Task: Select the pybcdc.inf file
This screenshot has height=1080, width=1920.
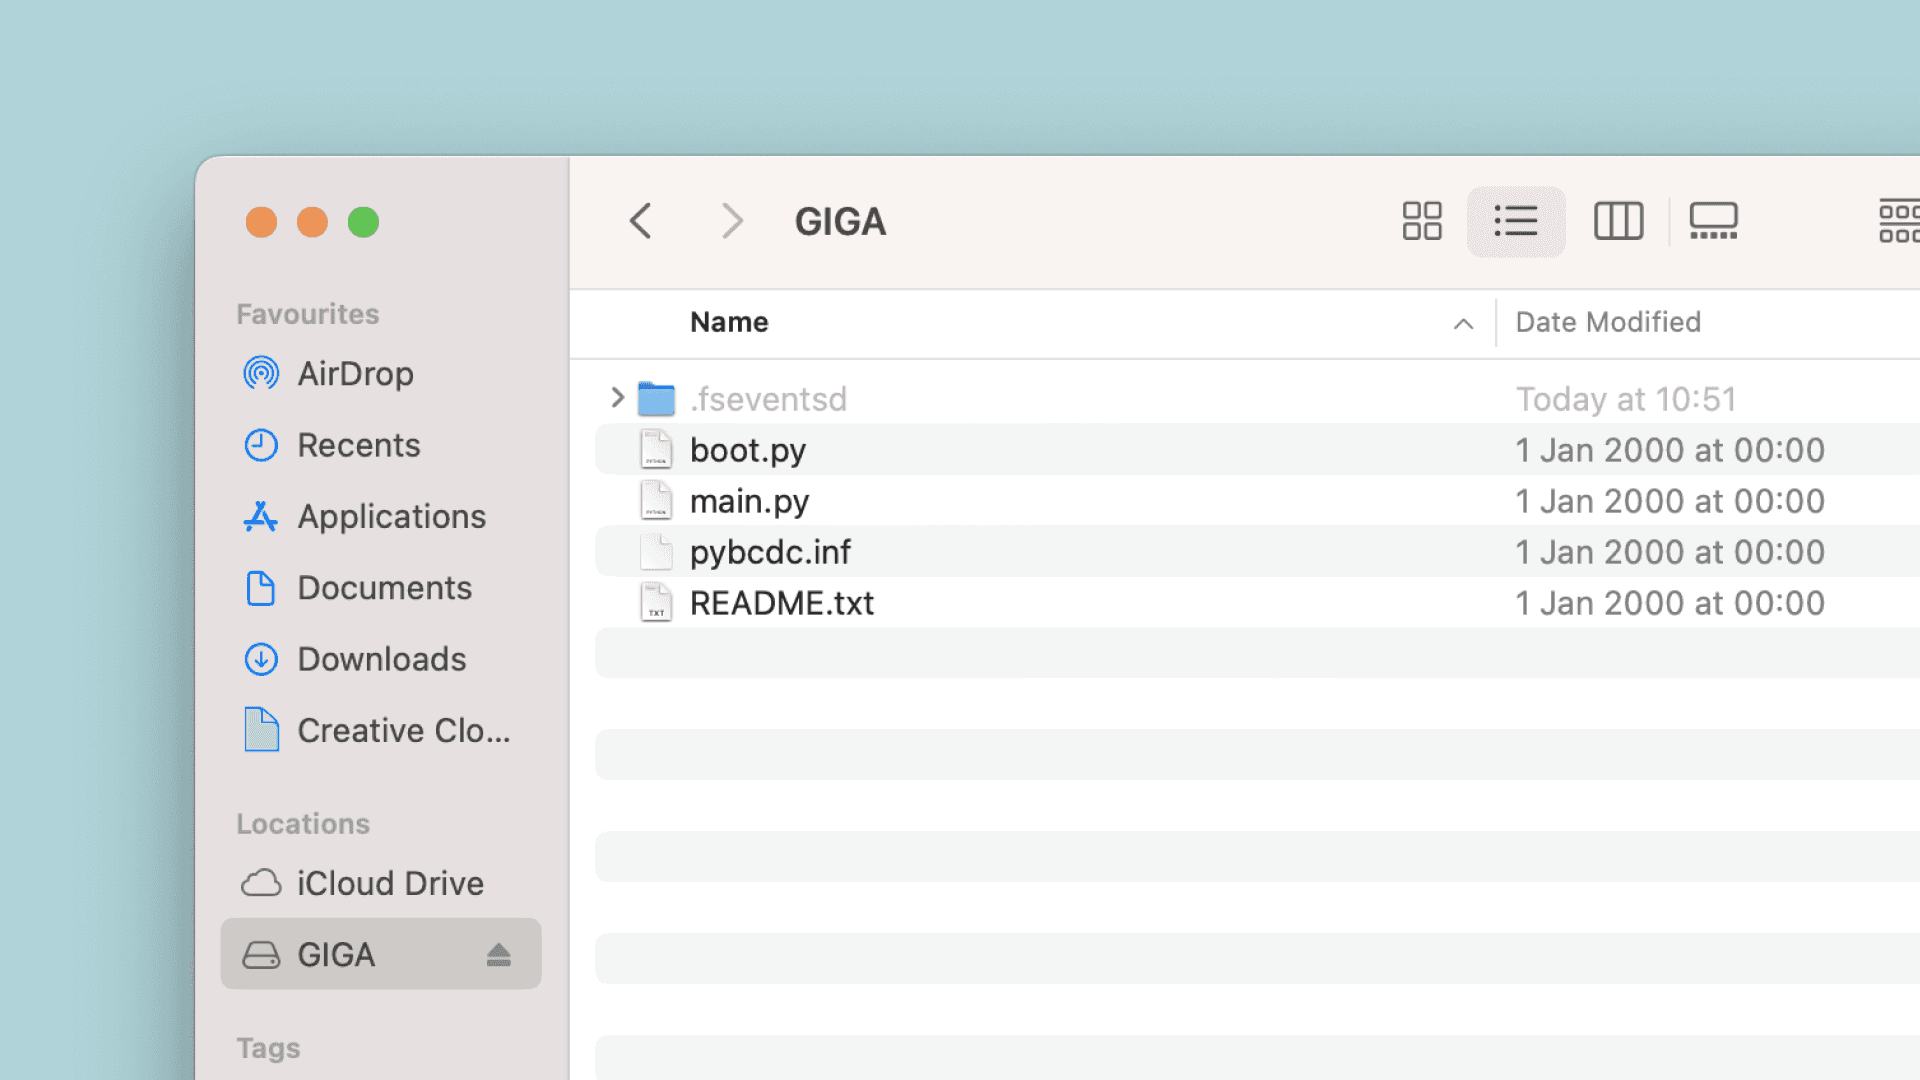Action: point(769,552)
